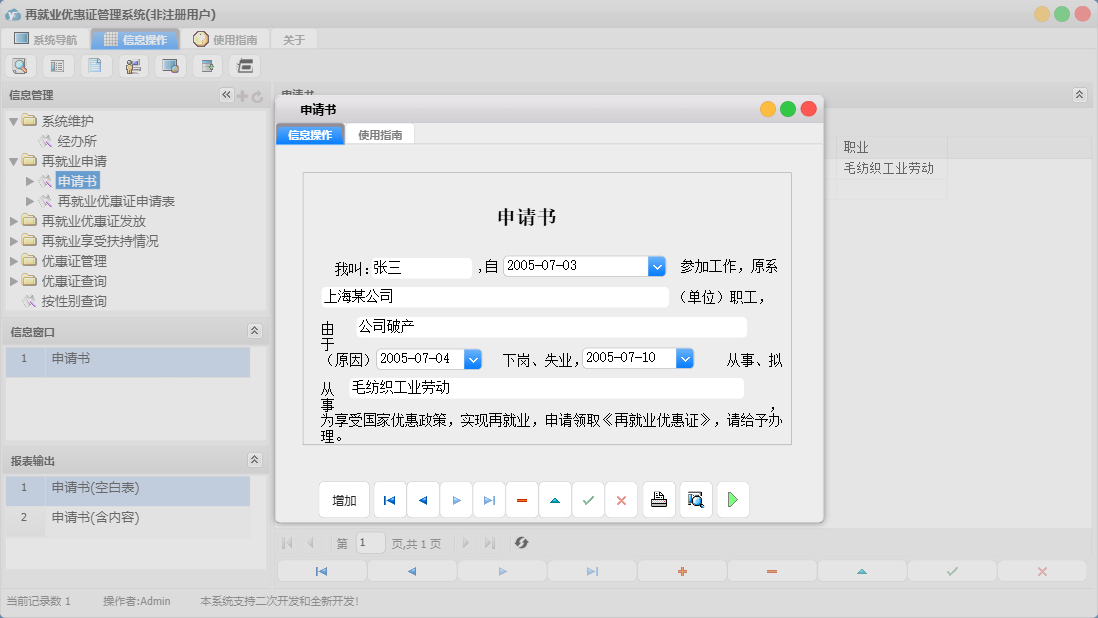Screen dimensions: 1098x618
Task: Select the search/preview icon in the main toolbar
Action: click(21, 65)
